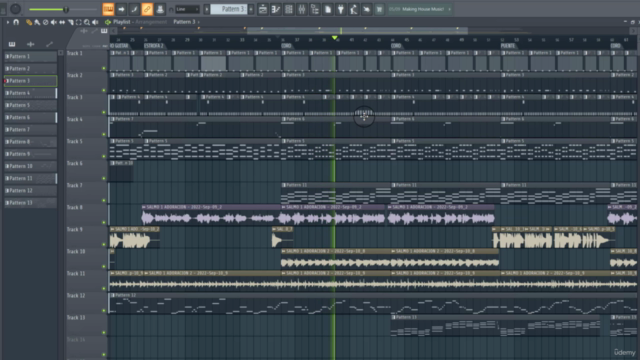Jump to the PUENTE timeline marker
This screenshot has height=360, width=640.
coord(508,46)
